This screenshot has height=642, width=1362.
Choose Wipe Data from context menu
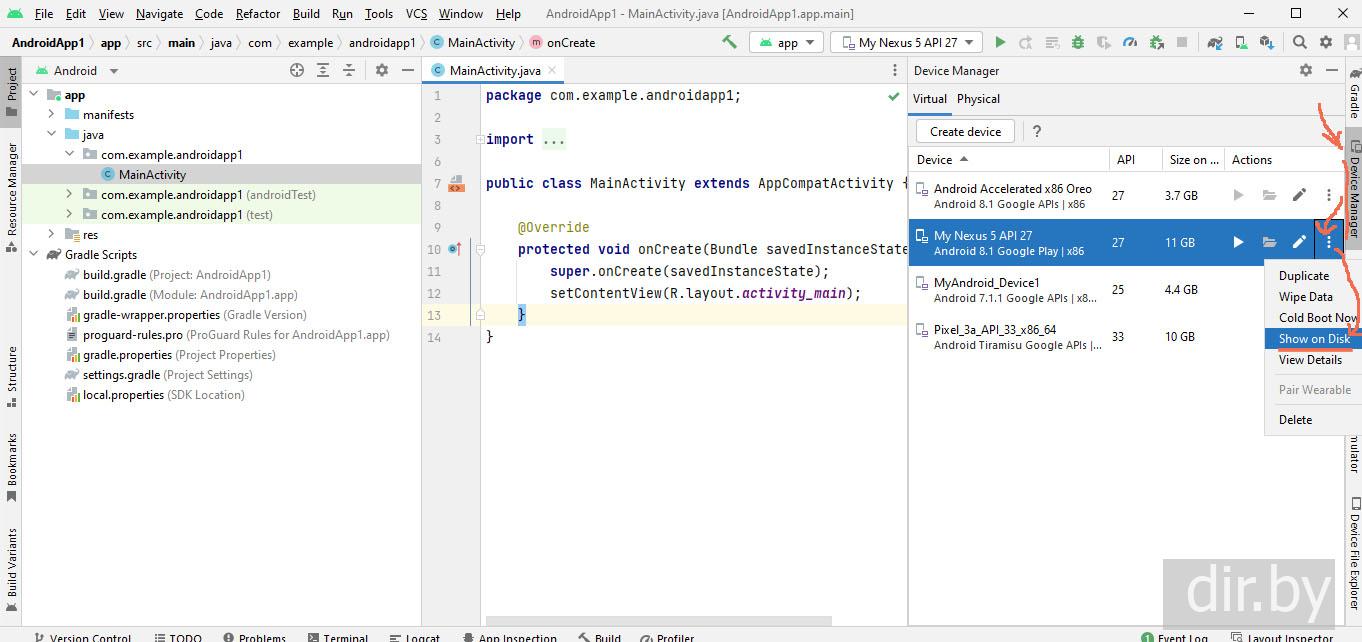pyautogui.click(x=1305, y=297)
